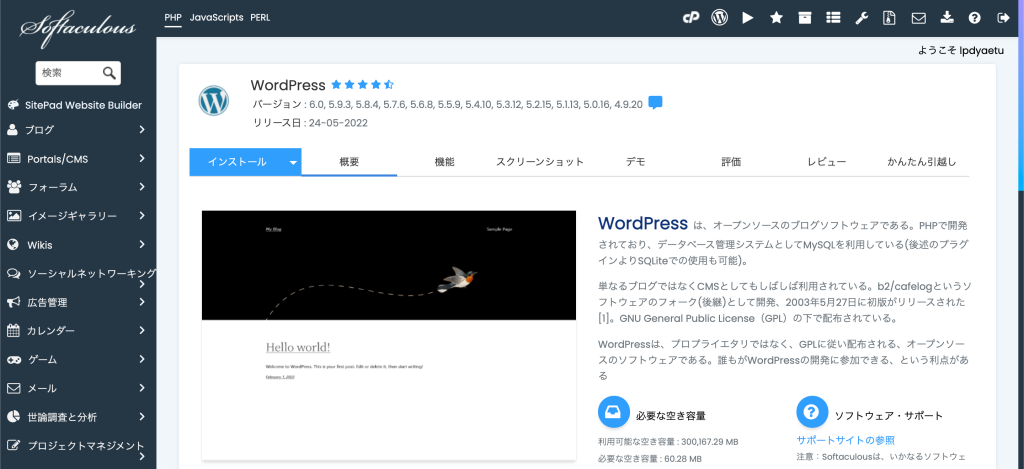This screenshot has width=1024, height=469.
Task: Open the サポートサイトの参照 link
Action: (x=846, y=440)
